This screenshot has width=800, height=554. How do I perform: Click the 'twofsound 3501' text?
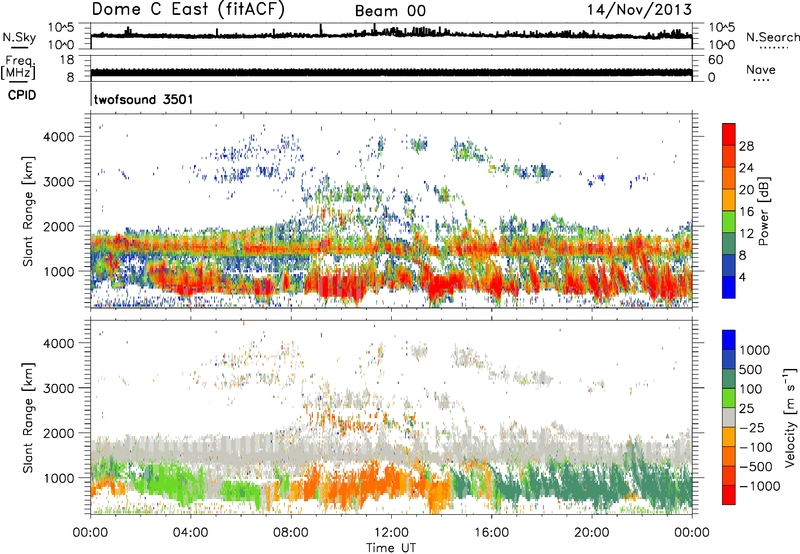point(143,99)
